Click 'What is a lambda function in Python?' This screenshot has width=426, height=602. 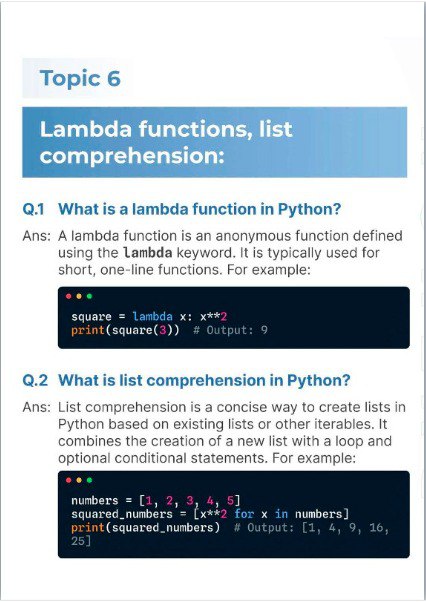(200, 209)
